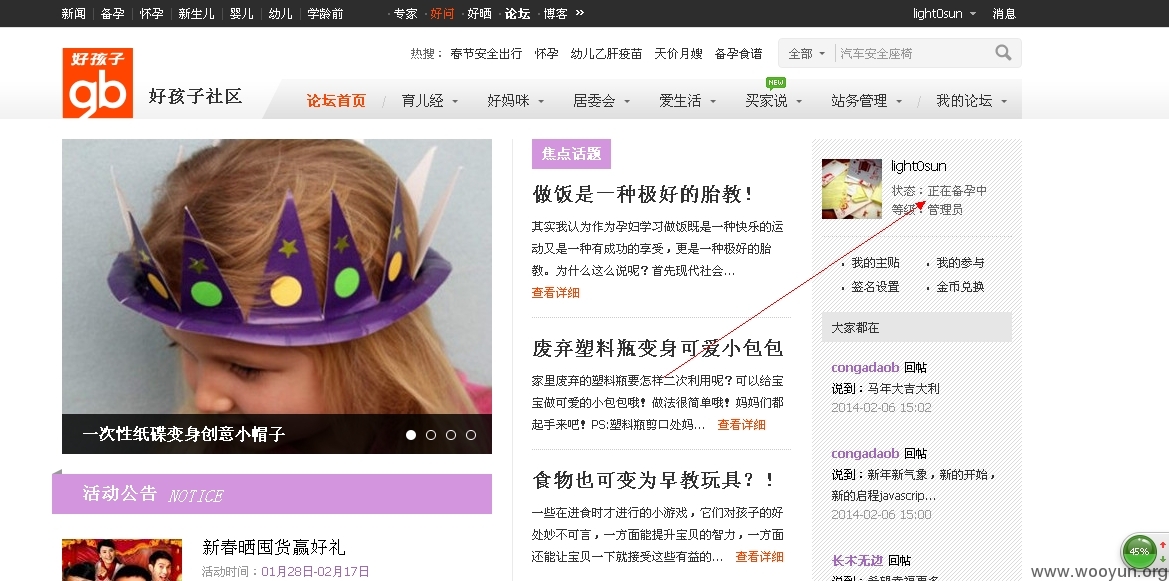Expand the 我的论坛 menu
1169x581 pixels.
[x=971, y=101]
